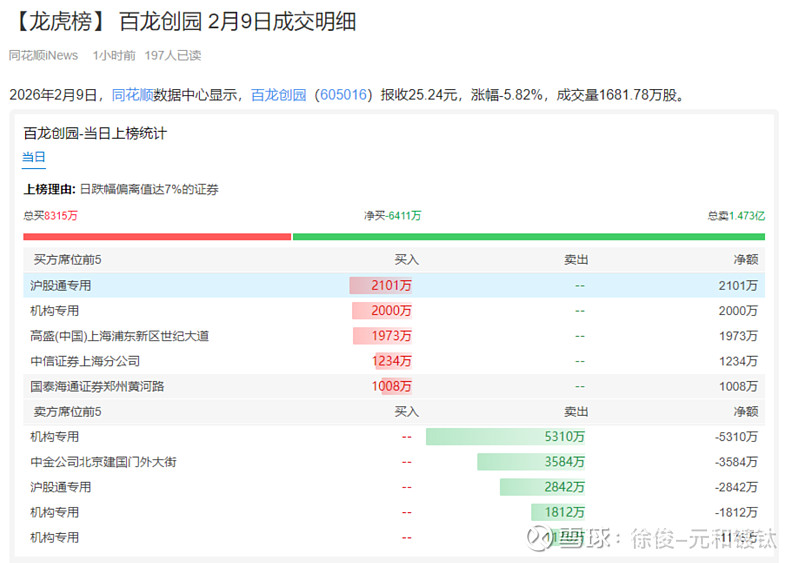Click the 1234万 buy amount bar
800x563 pixels.
click(391, 361)
